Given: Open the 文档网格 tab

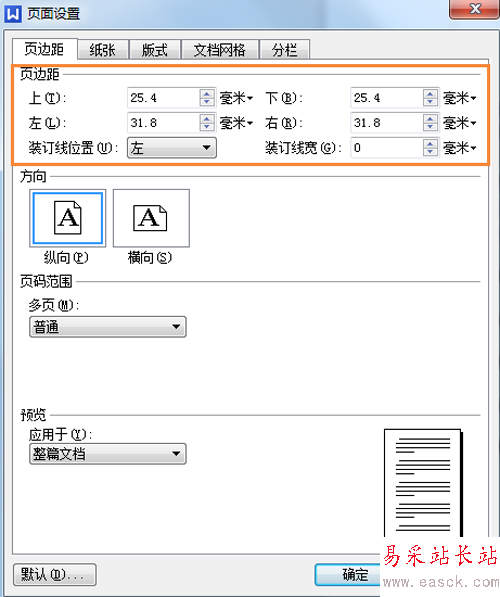Looking at the screenshot, I should 220,50.
